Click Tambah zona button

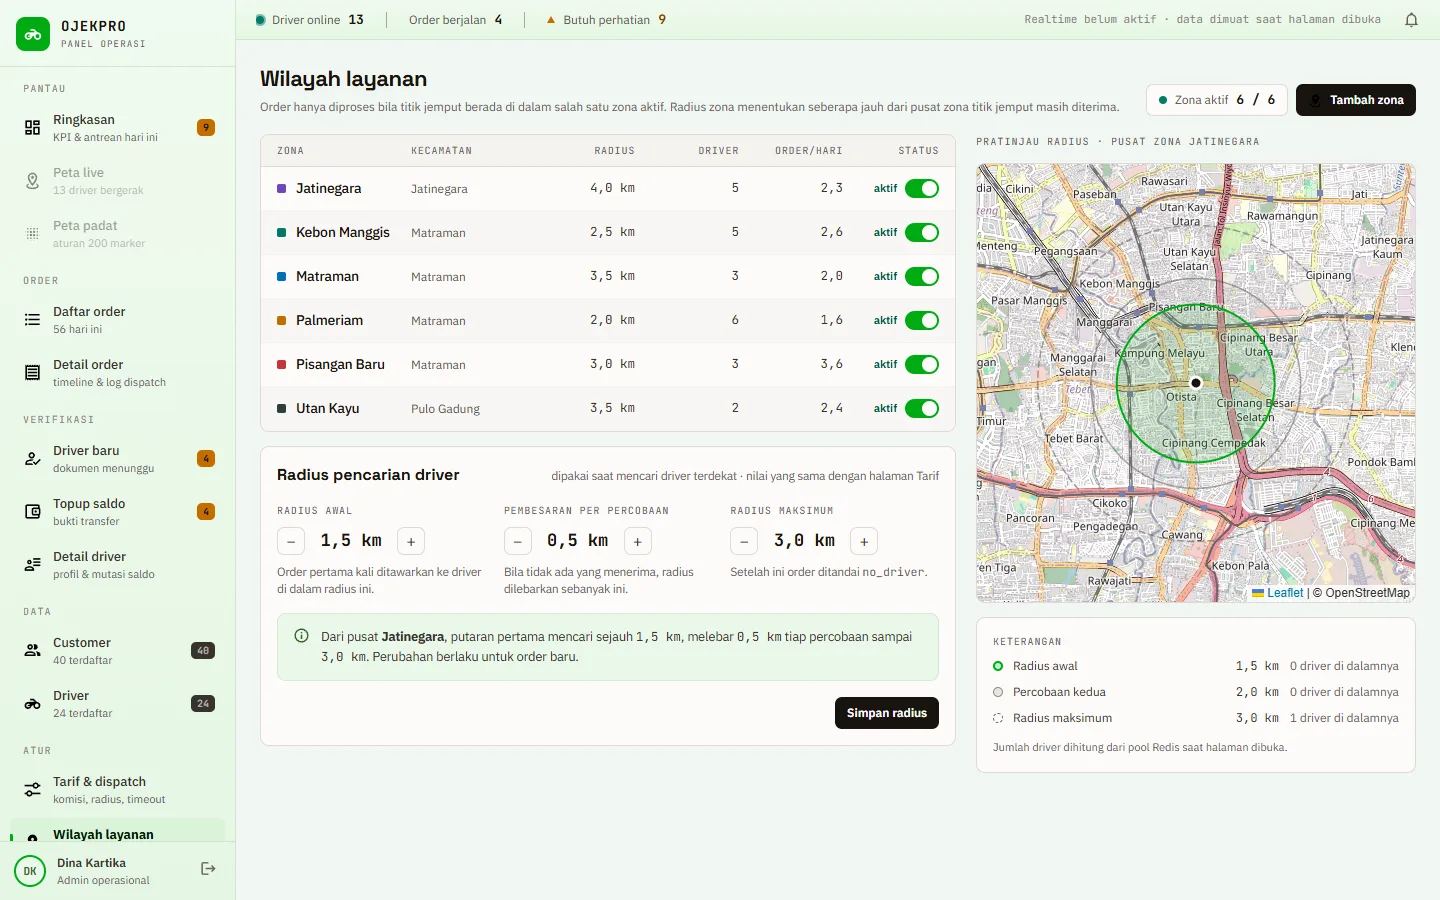pos(1356,100)
